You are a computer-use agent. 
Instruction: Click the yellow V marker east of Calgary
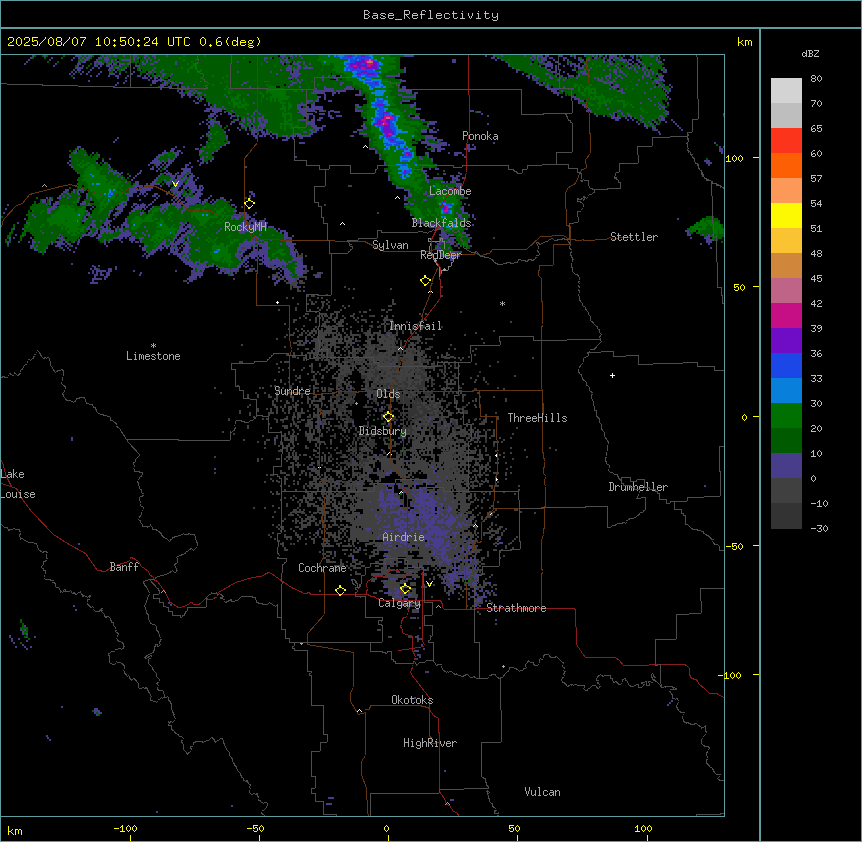tap(429, 584)
